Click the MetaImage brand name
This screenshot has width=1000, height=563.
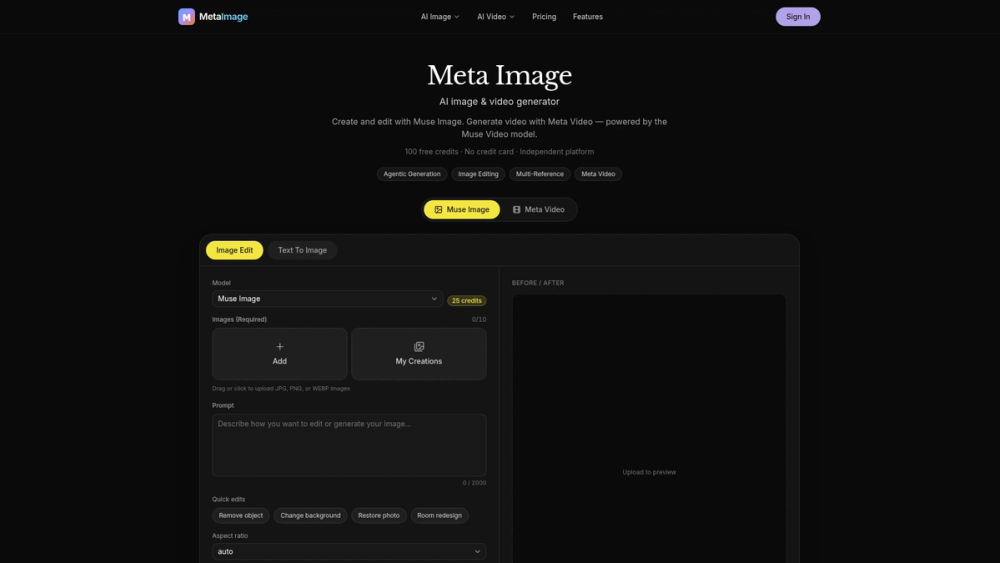click(223, 17)
